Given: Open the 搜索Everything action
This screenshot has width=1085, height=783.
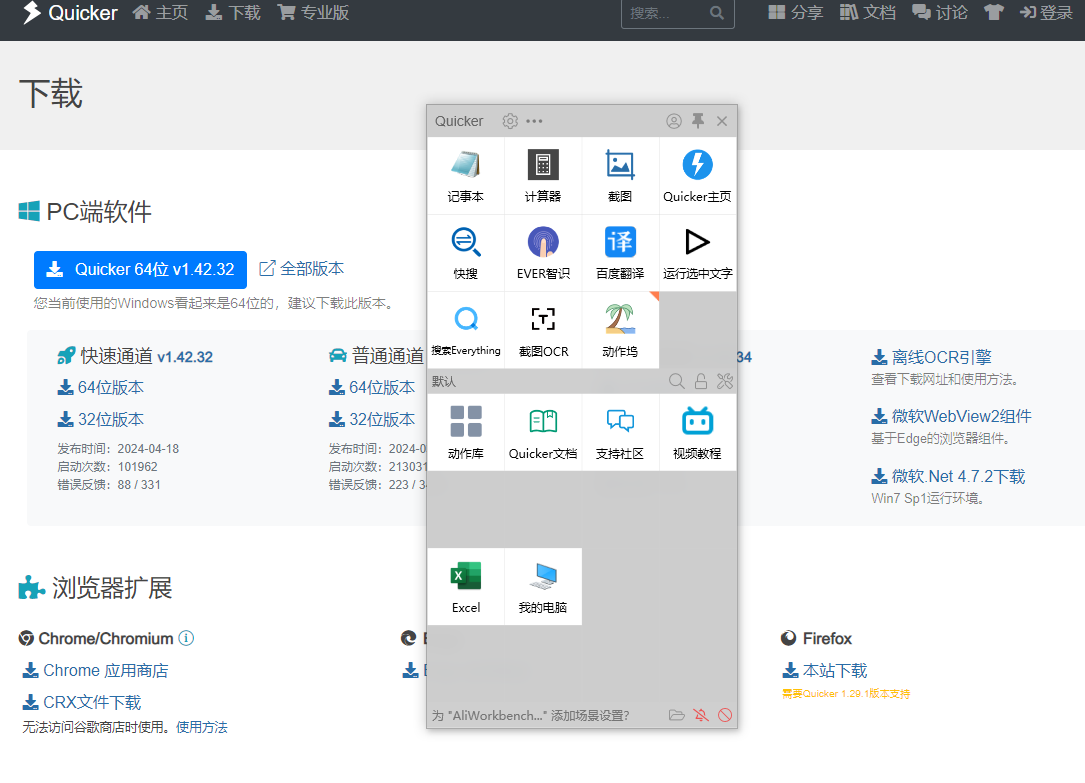Looking at the screenshot, I should click(x=466, y=330).
